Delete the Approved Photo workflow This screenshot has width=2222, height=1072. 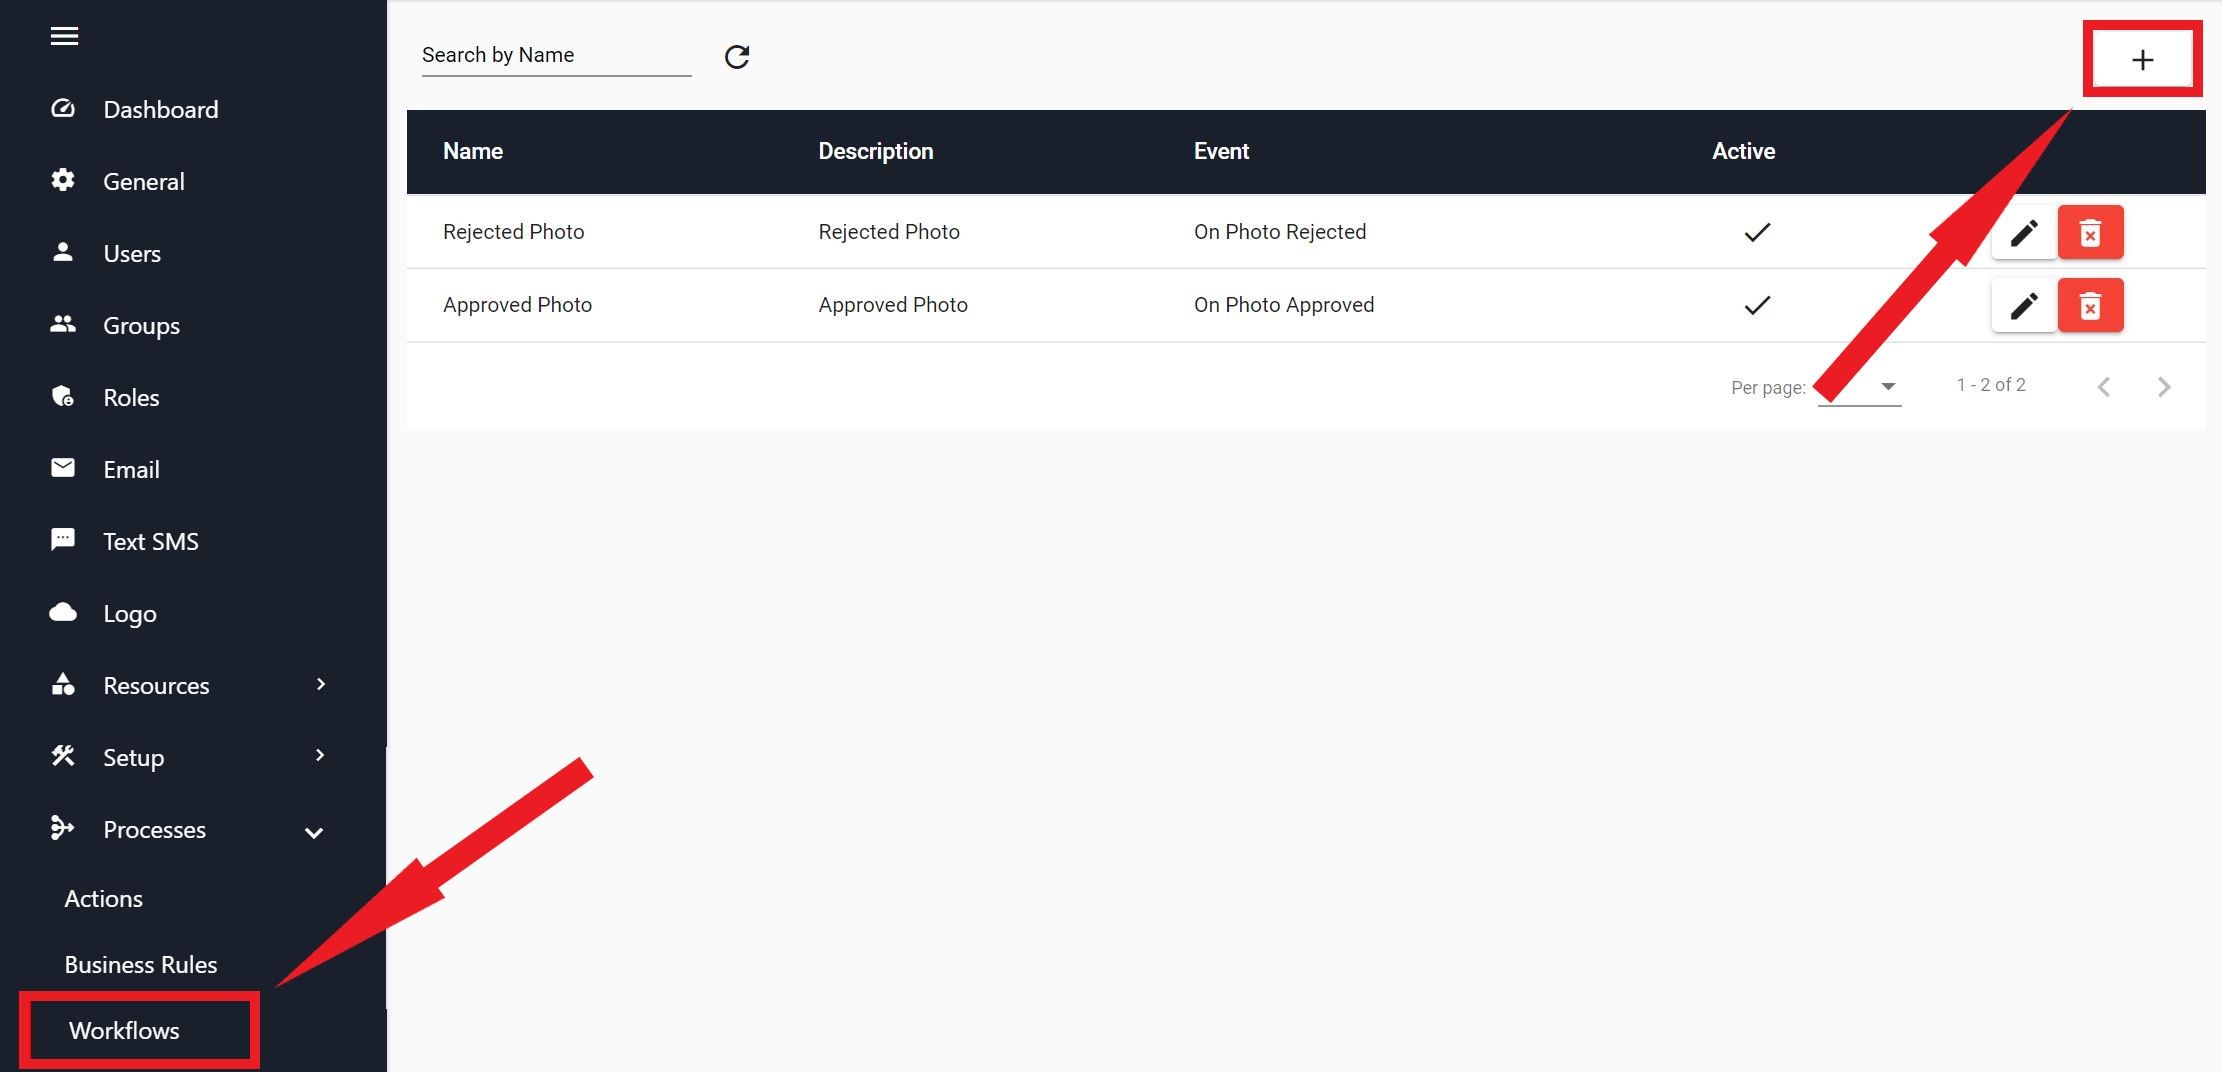click(2090, 306)
